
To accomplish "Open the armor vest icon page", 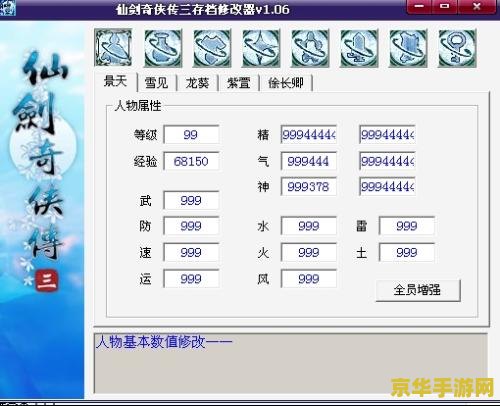I will [408, 48].
